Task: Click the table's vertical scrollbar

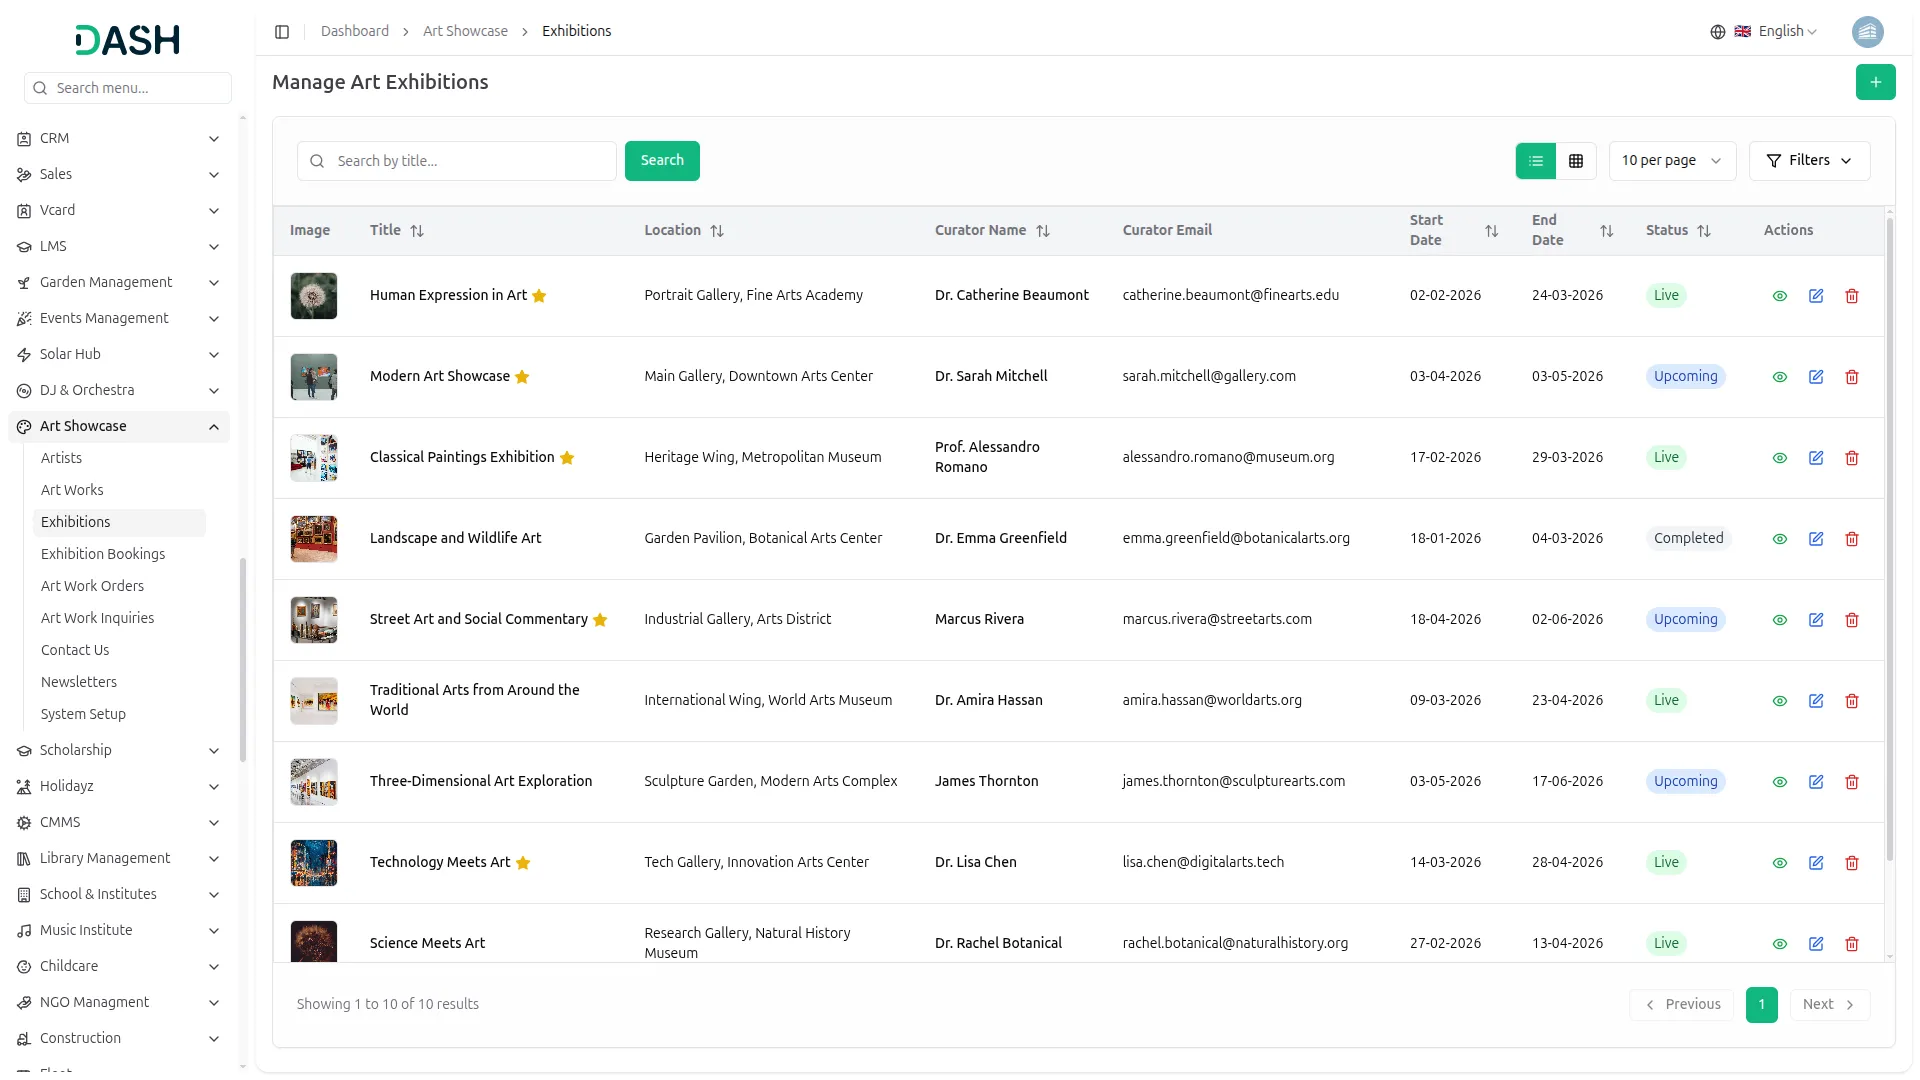Action: [x=1889, y=540]
